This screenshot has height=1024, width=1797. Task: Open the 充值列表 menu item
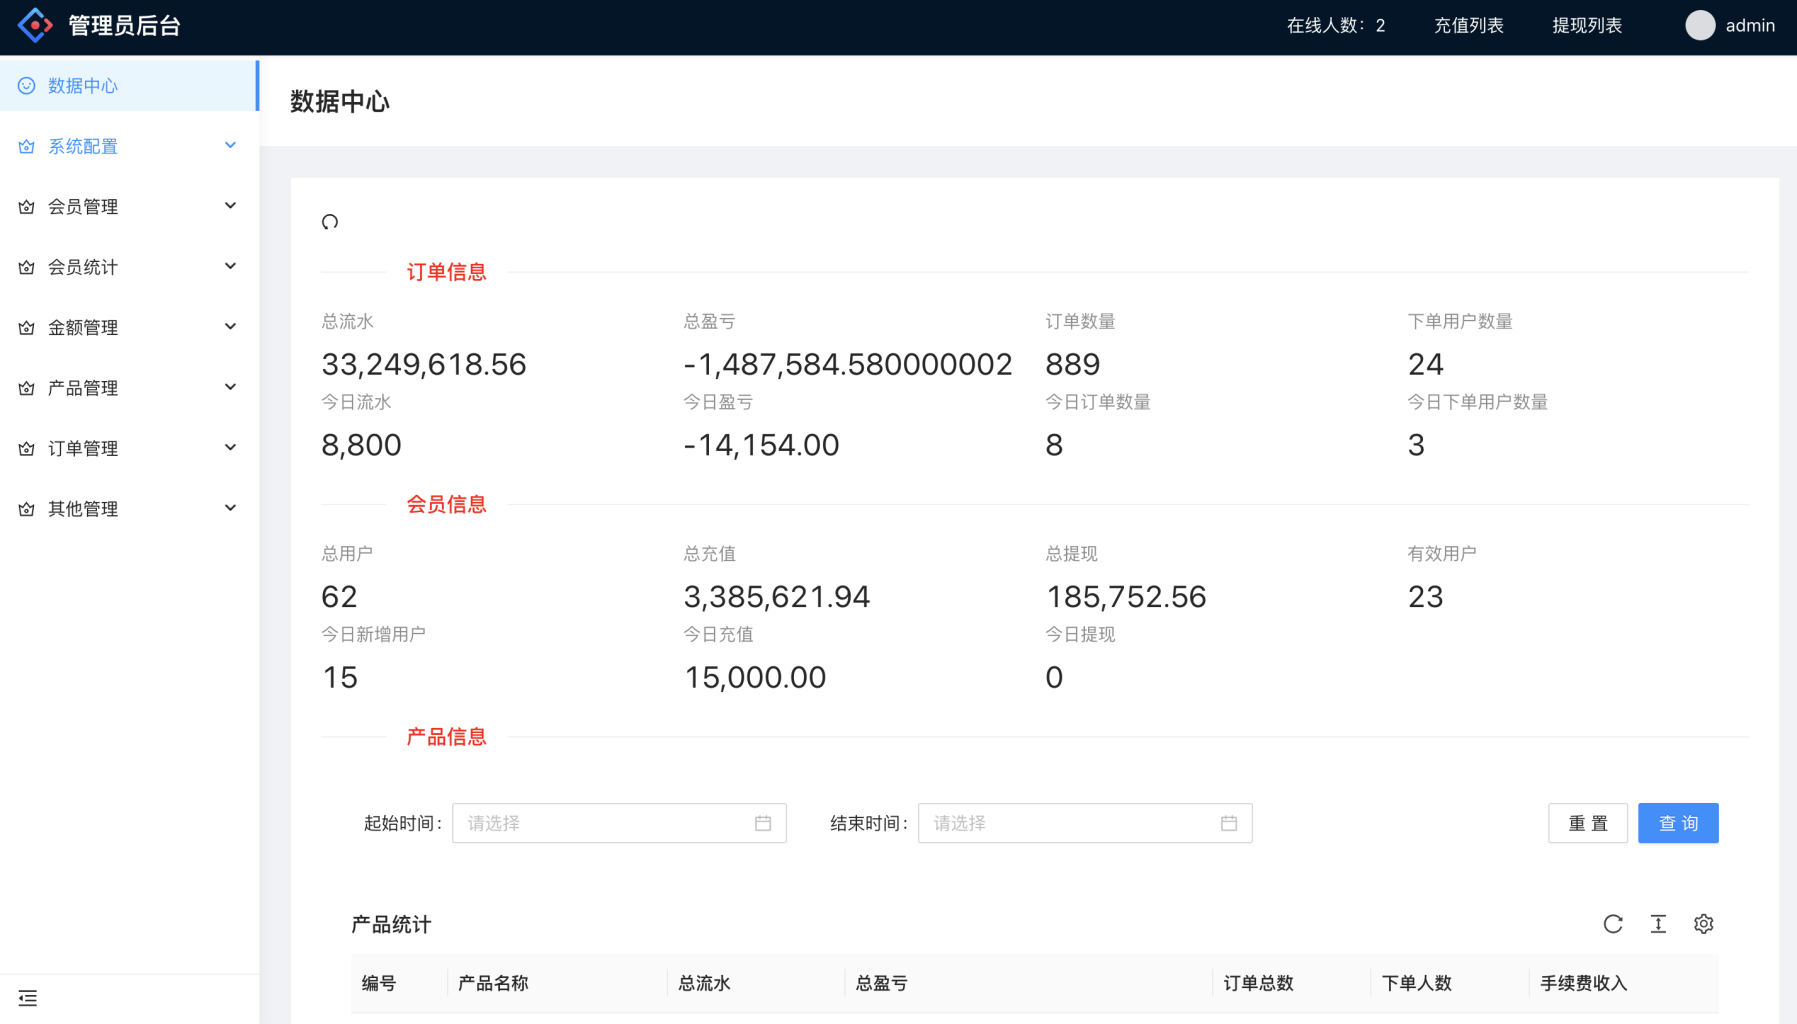click(1469, 25)
